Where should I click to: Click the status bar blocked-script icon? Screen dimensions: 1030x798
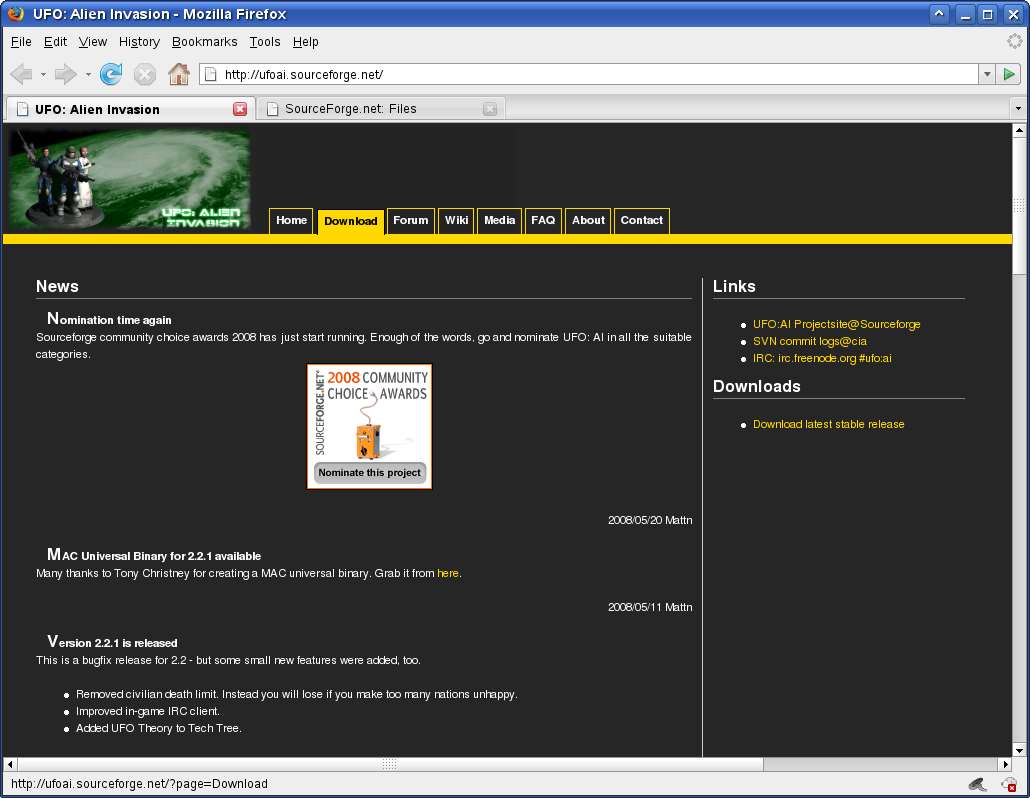[1009, 784]
